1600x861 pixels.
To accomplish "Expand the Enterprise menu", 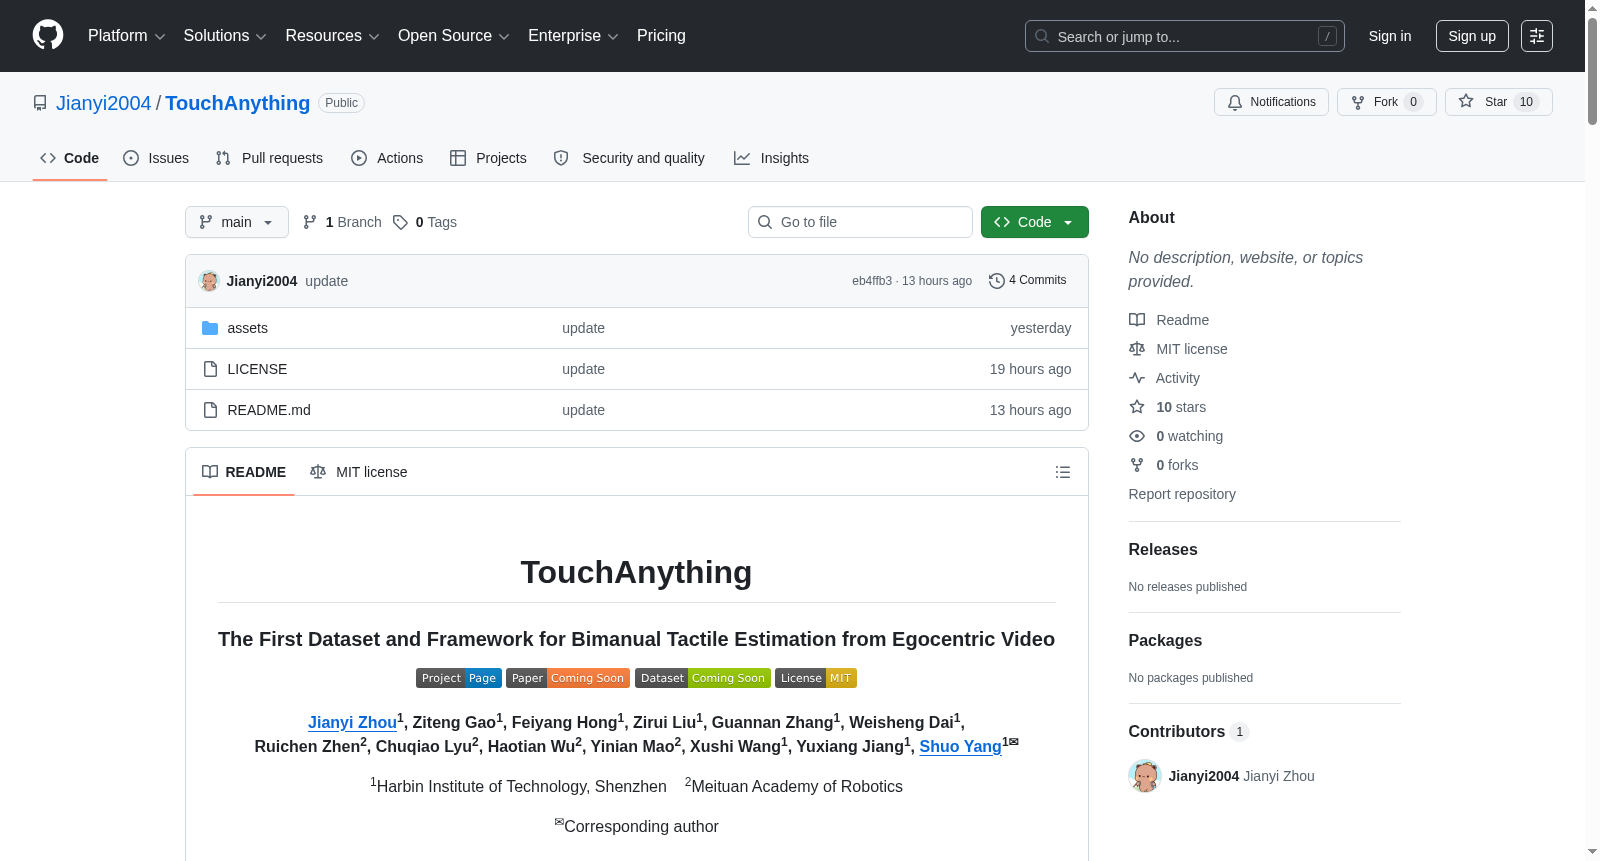I will pos(573,36).
